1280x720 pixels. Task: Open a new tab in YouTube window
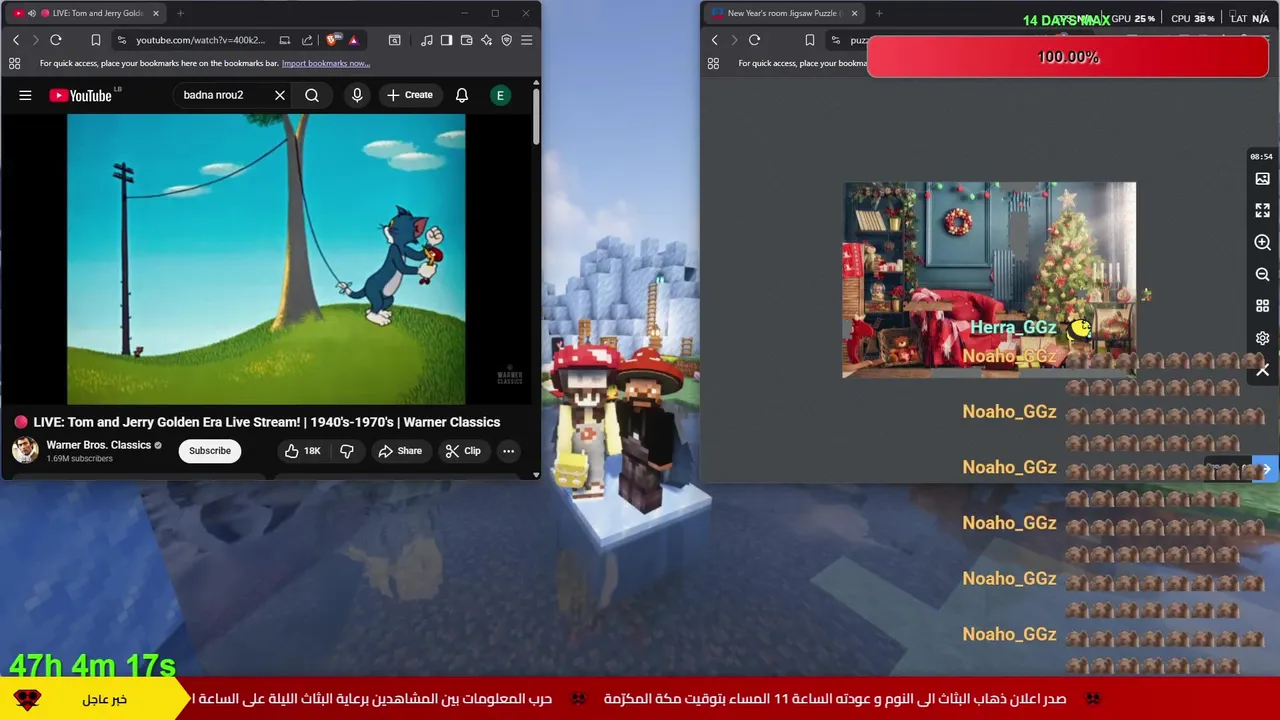coord(180,13)
